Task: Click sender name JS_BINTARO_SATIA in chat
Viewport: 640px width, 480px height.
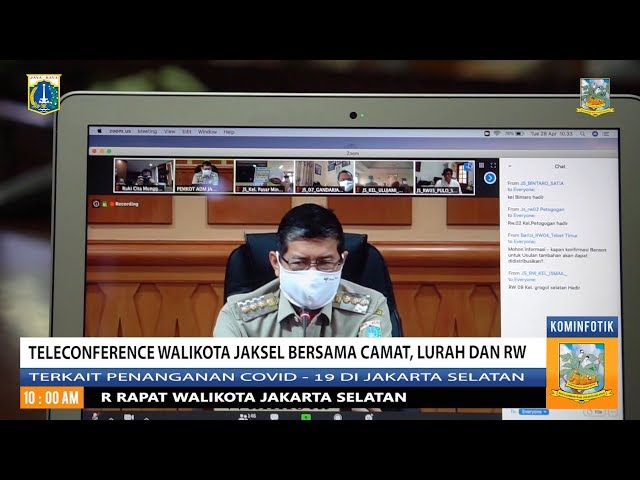Action: pos(542,183)
